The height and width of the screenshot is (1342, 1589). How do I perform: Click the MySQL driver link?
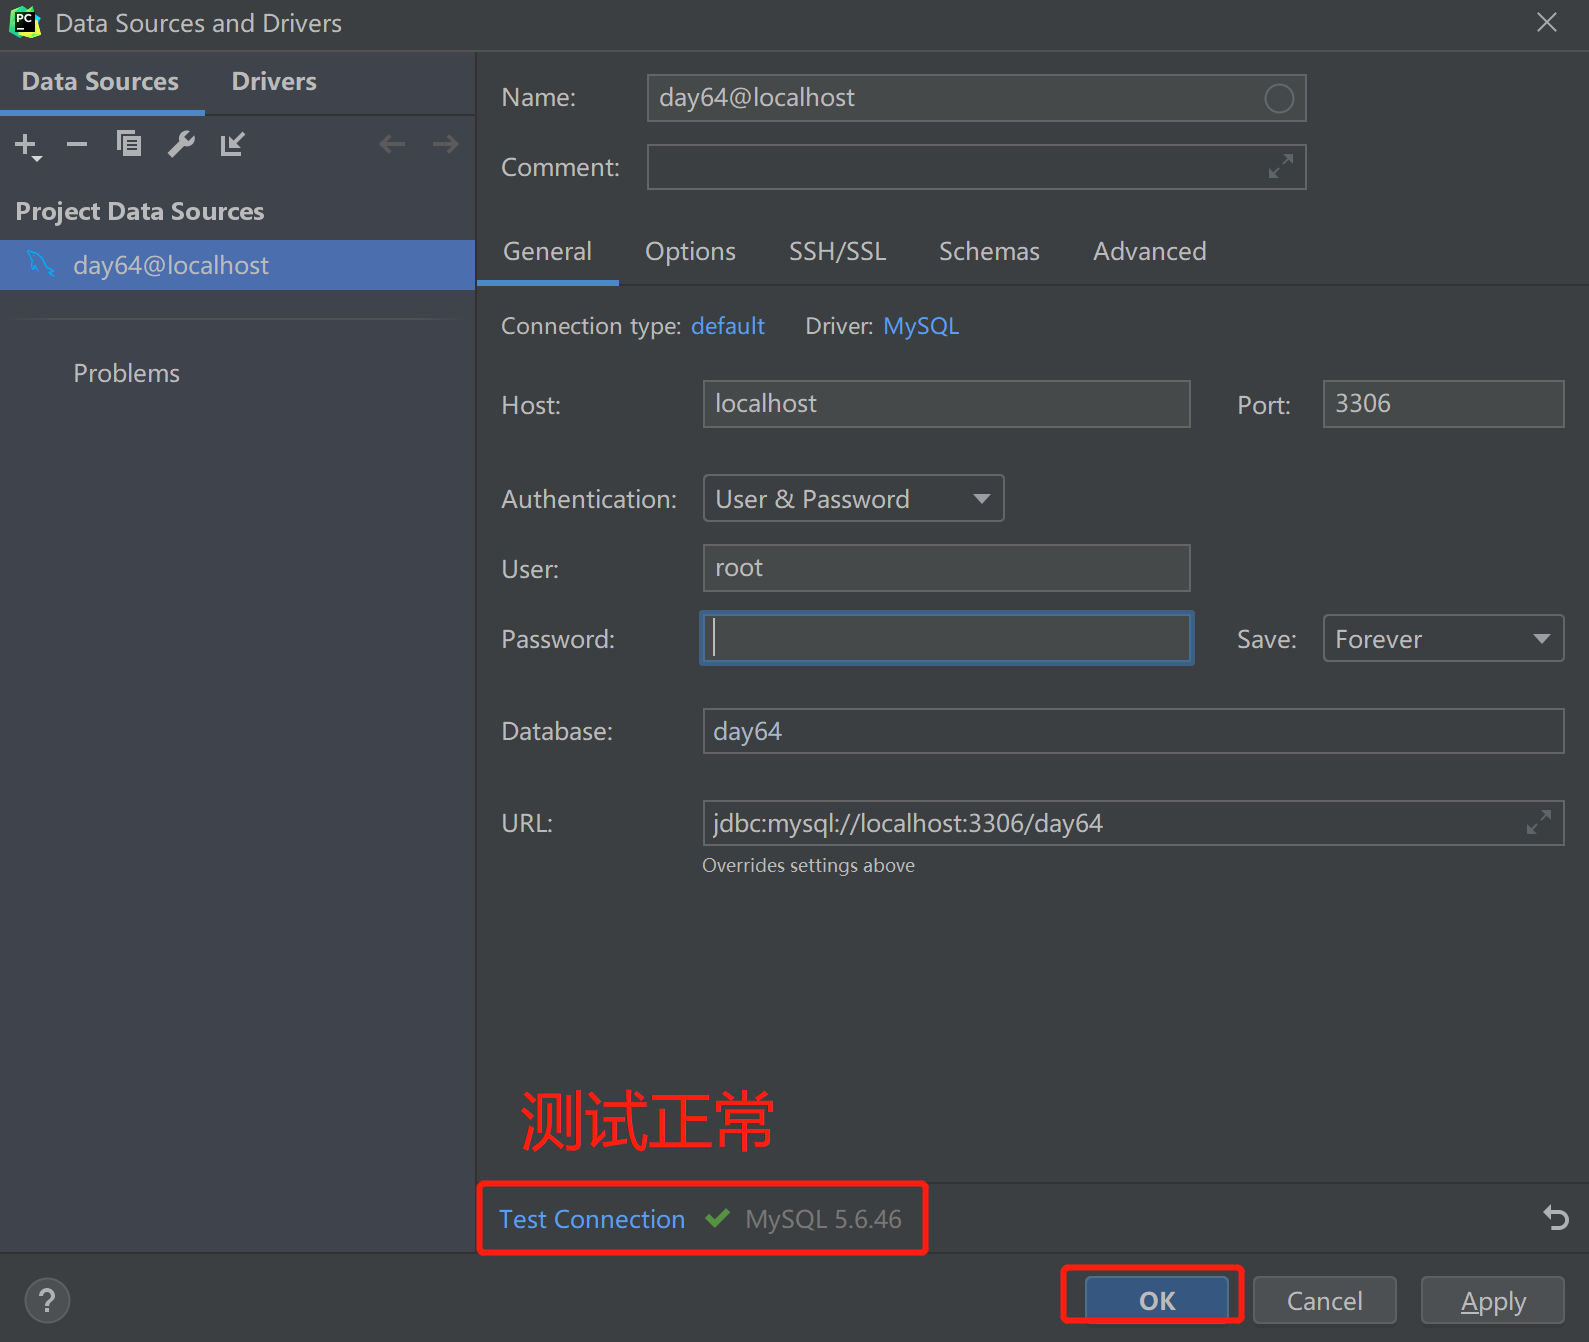click(x=921, y=326)
